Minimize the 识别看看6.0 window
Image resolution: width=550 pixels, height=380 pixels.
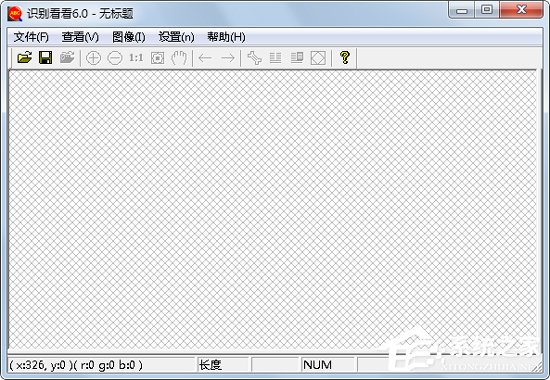click(462, 10)
